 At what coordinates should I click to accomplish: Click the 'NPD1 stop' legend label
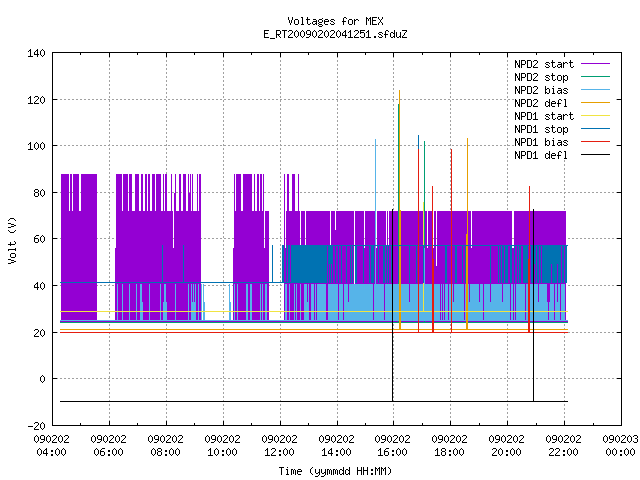(x=541, y=129)
